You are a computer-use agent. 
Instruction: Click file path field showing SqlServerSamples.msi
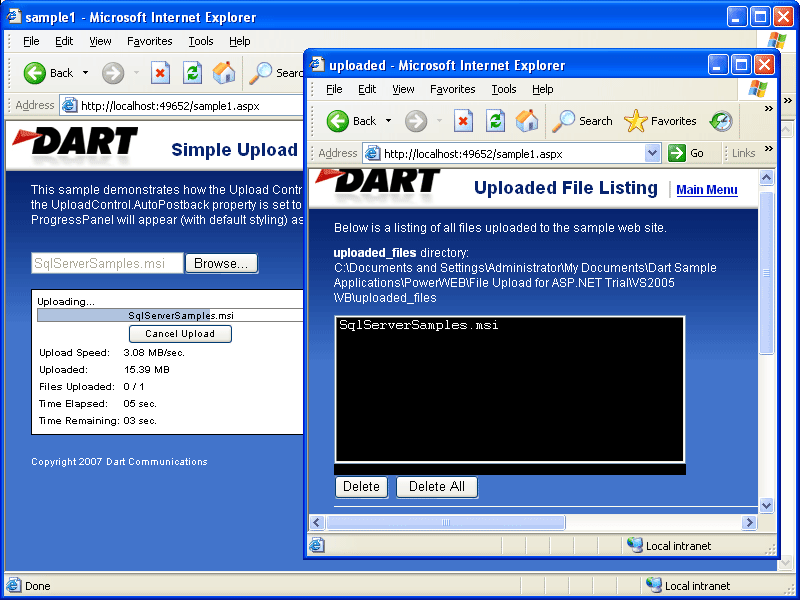[x=107, y=263]
